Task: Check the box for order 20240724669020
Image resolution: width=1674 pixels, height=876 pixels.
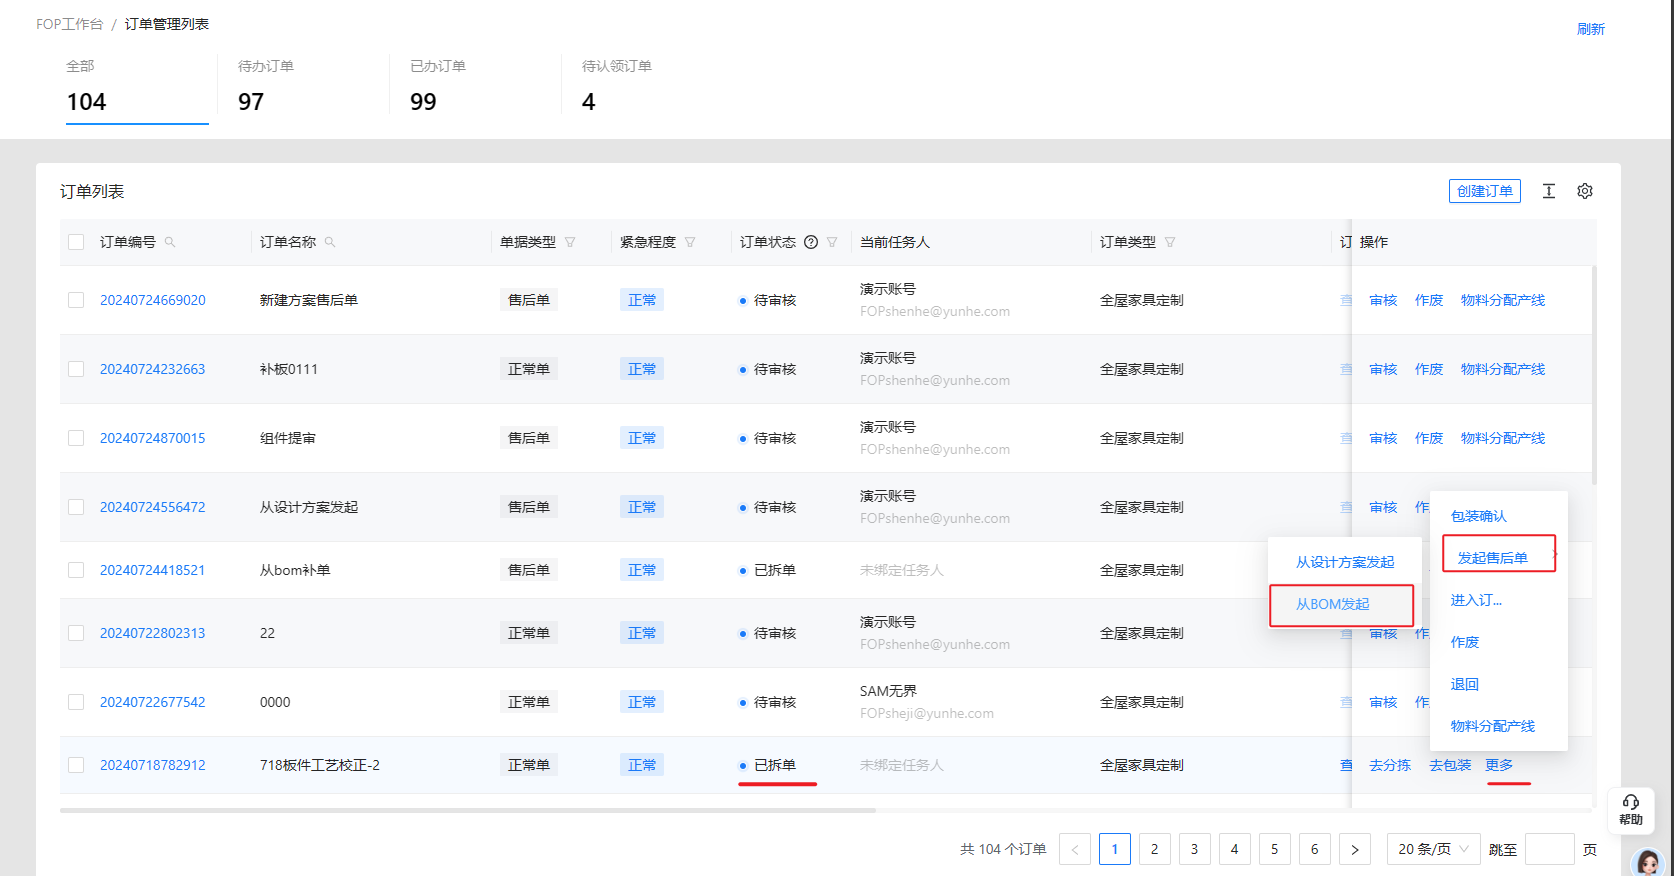Action: [x=76, y=300]
